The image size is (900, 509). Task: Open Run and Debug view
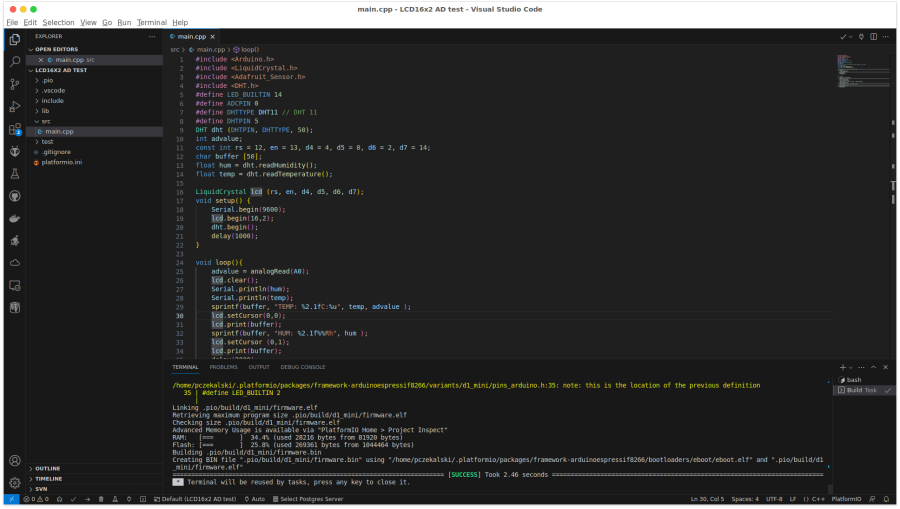point(14,107)
